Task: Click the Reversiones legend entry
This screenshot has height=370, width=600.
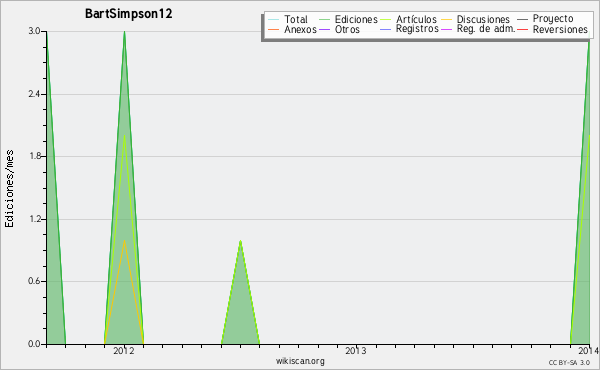Action: [552, 29]
